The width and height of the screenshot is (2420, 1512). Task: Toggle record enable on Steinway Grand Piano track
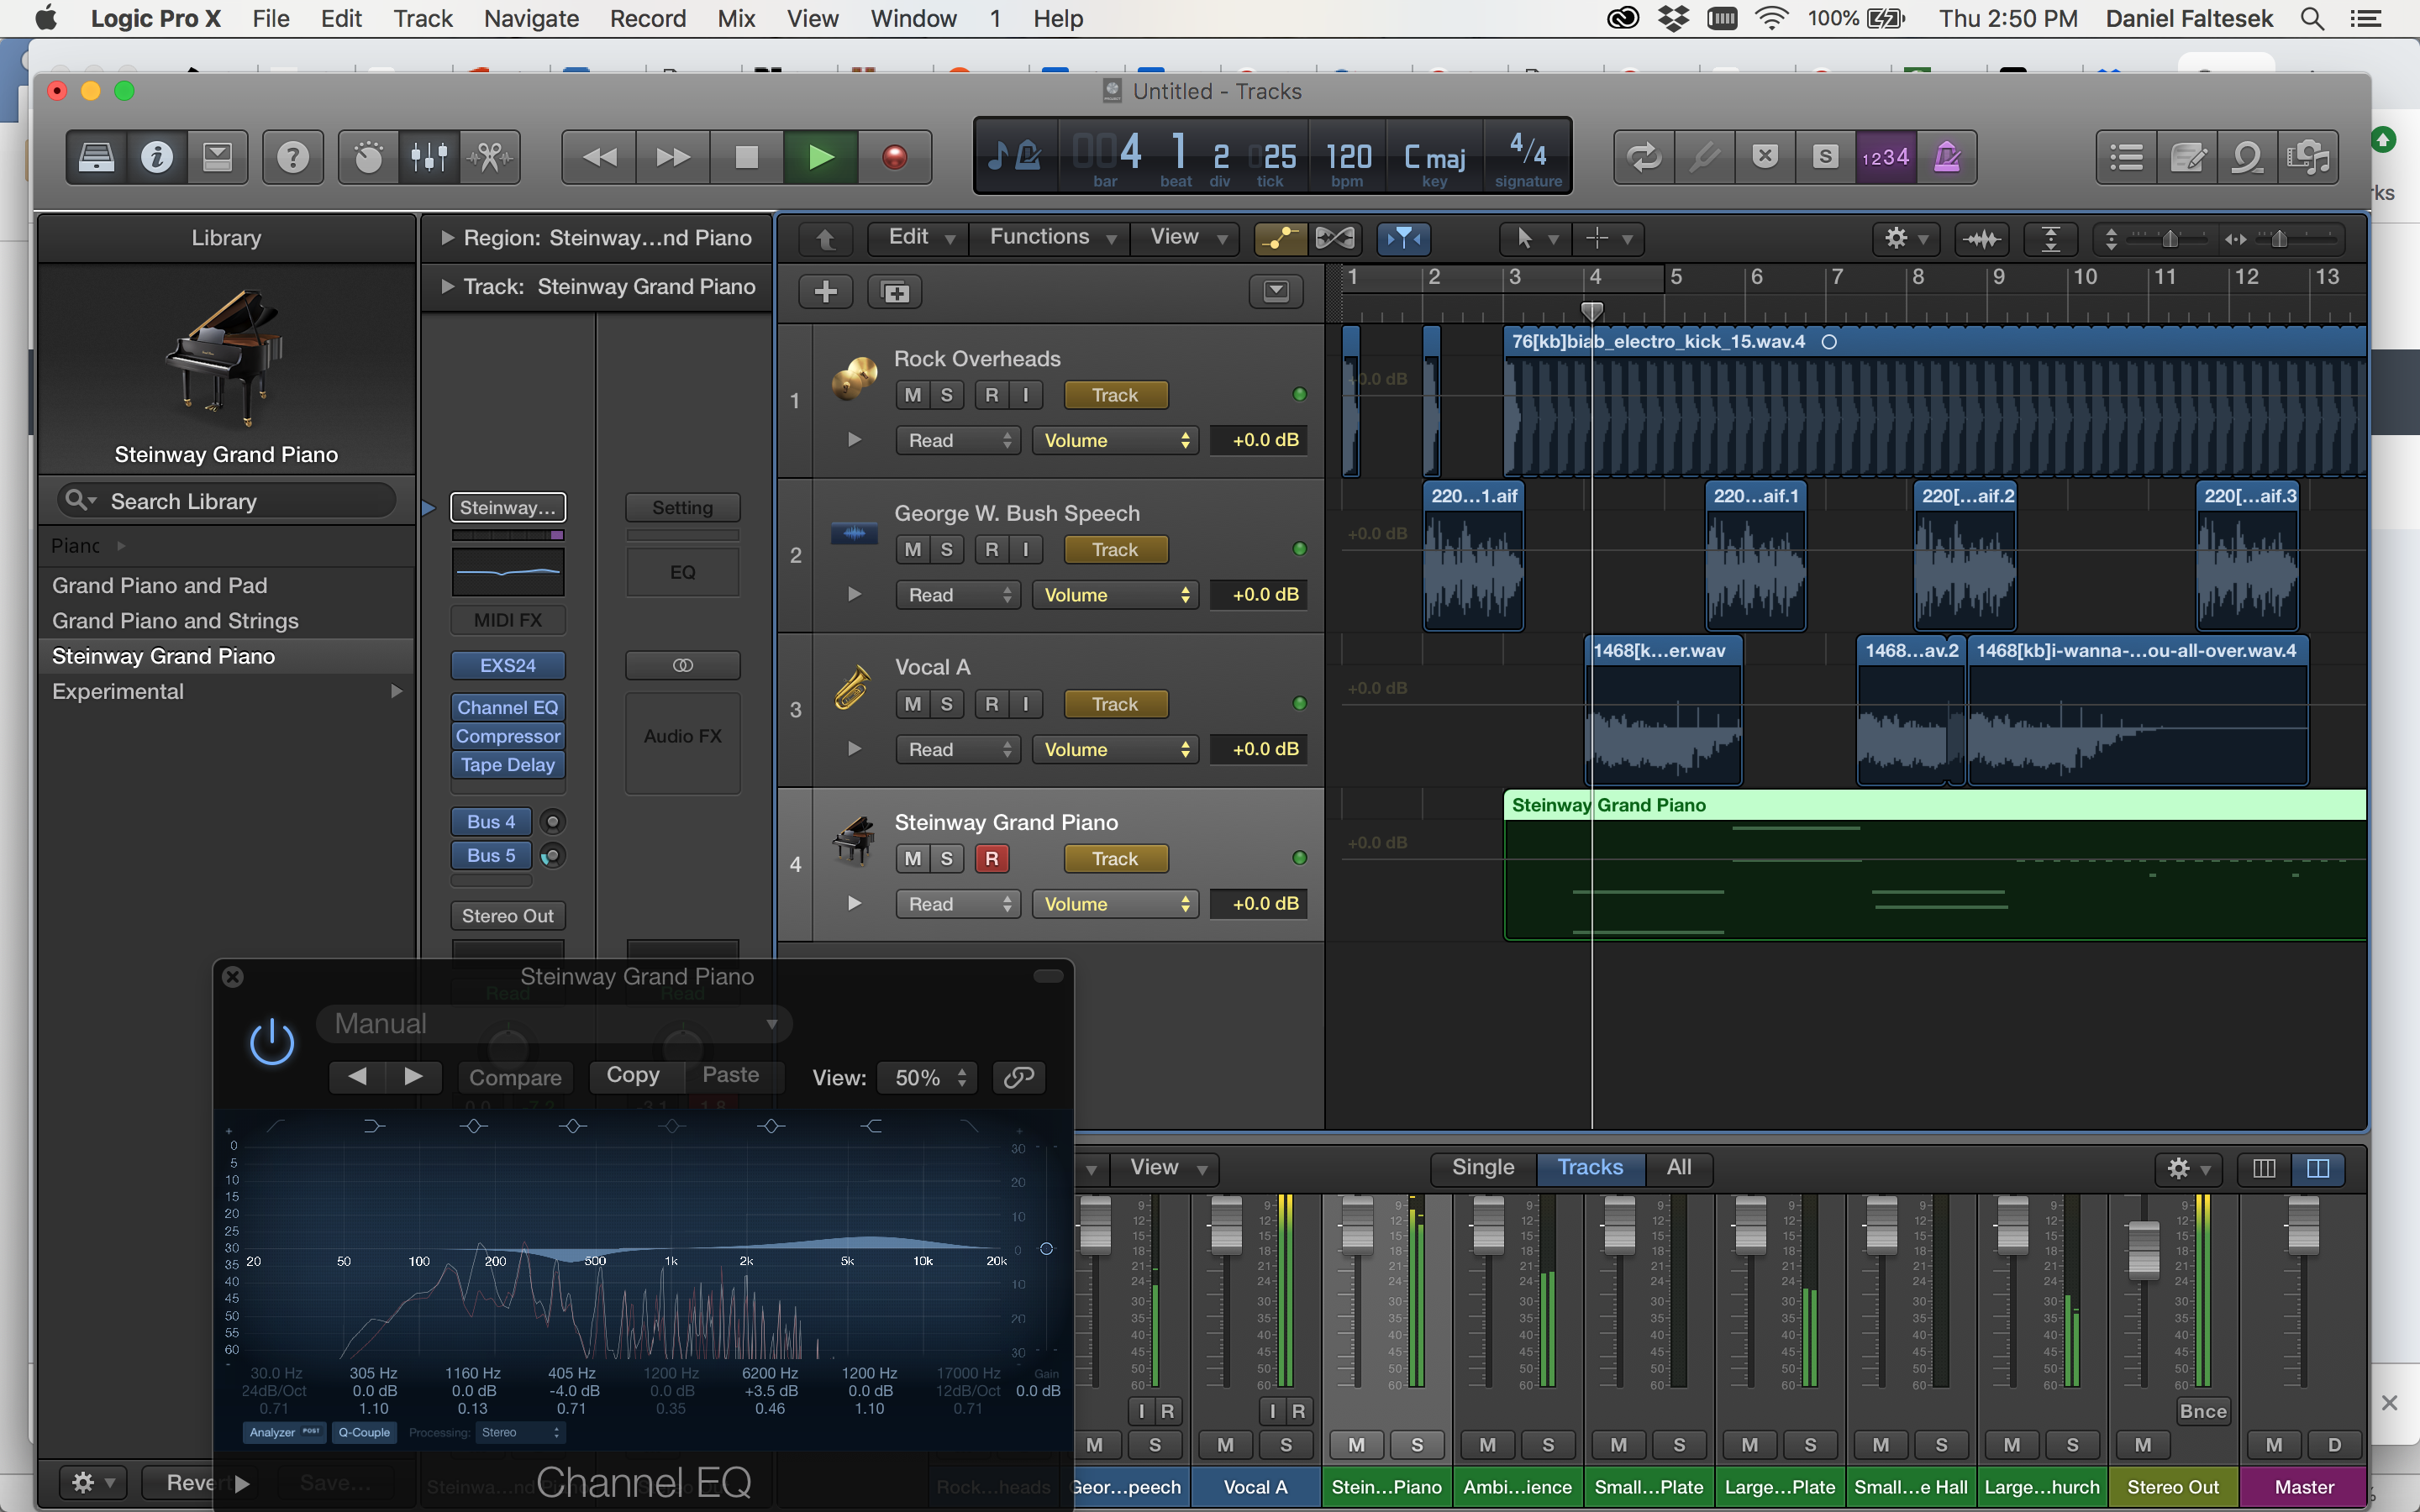tap(991, 858)
